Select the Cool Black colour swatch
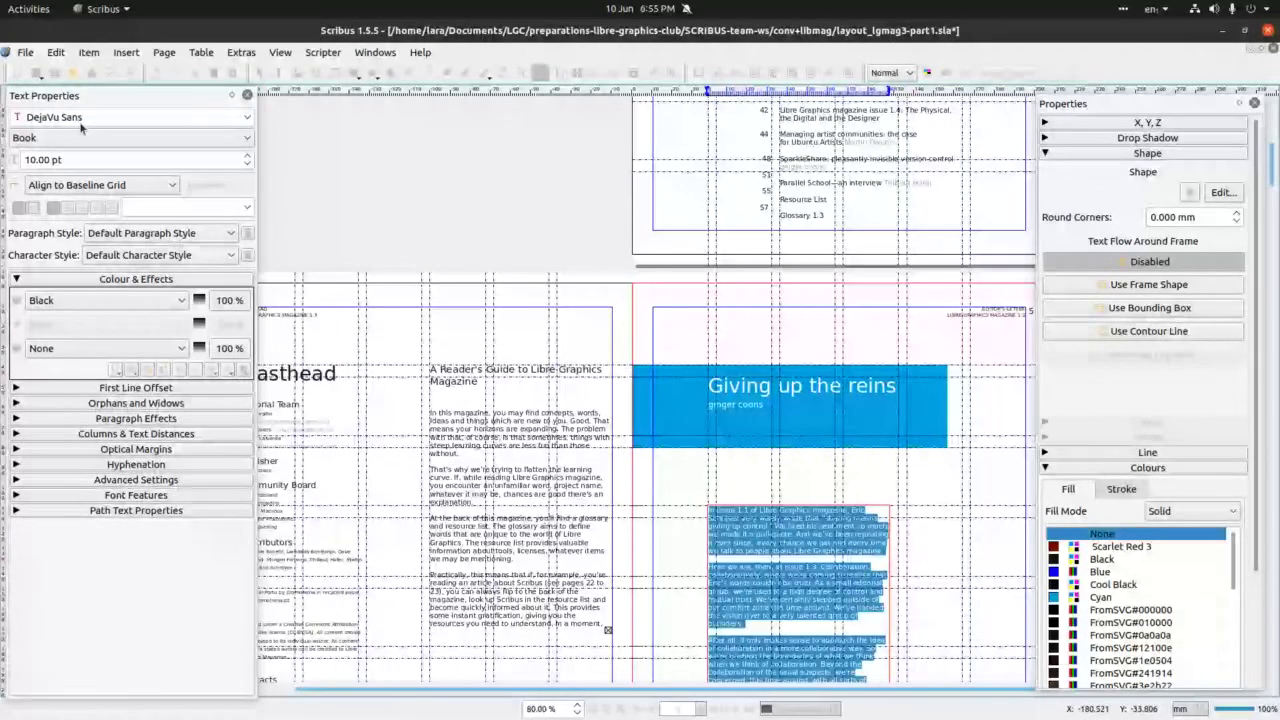The height and width of the screenshot is (720, 1280). pyautogui.click(x=1113, y=584)
